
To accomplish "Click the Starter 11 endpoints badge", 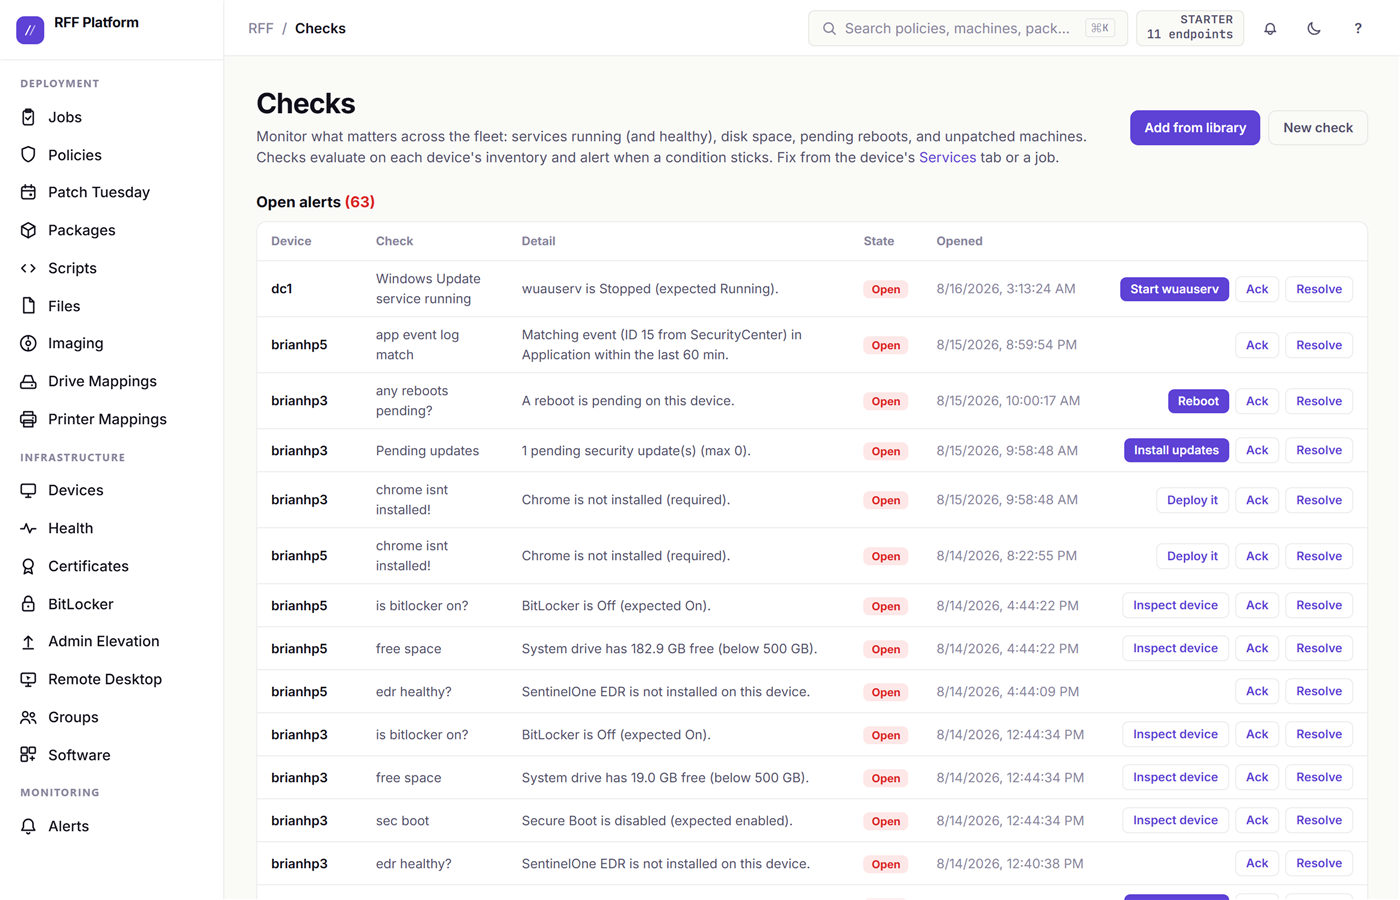I will pyautogui.click(x=1190, y=28).
